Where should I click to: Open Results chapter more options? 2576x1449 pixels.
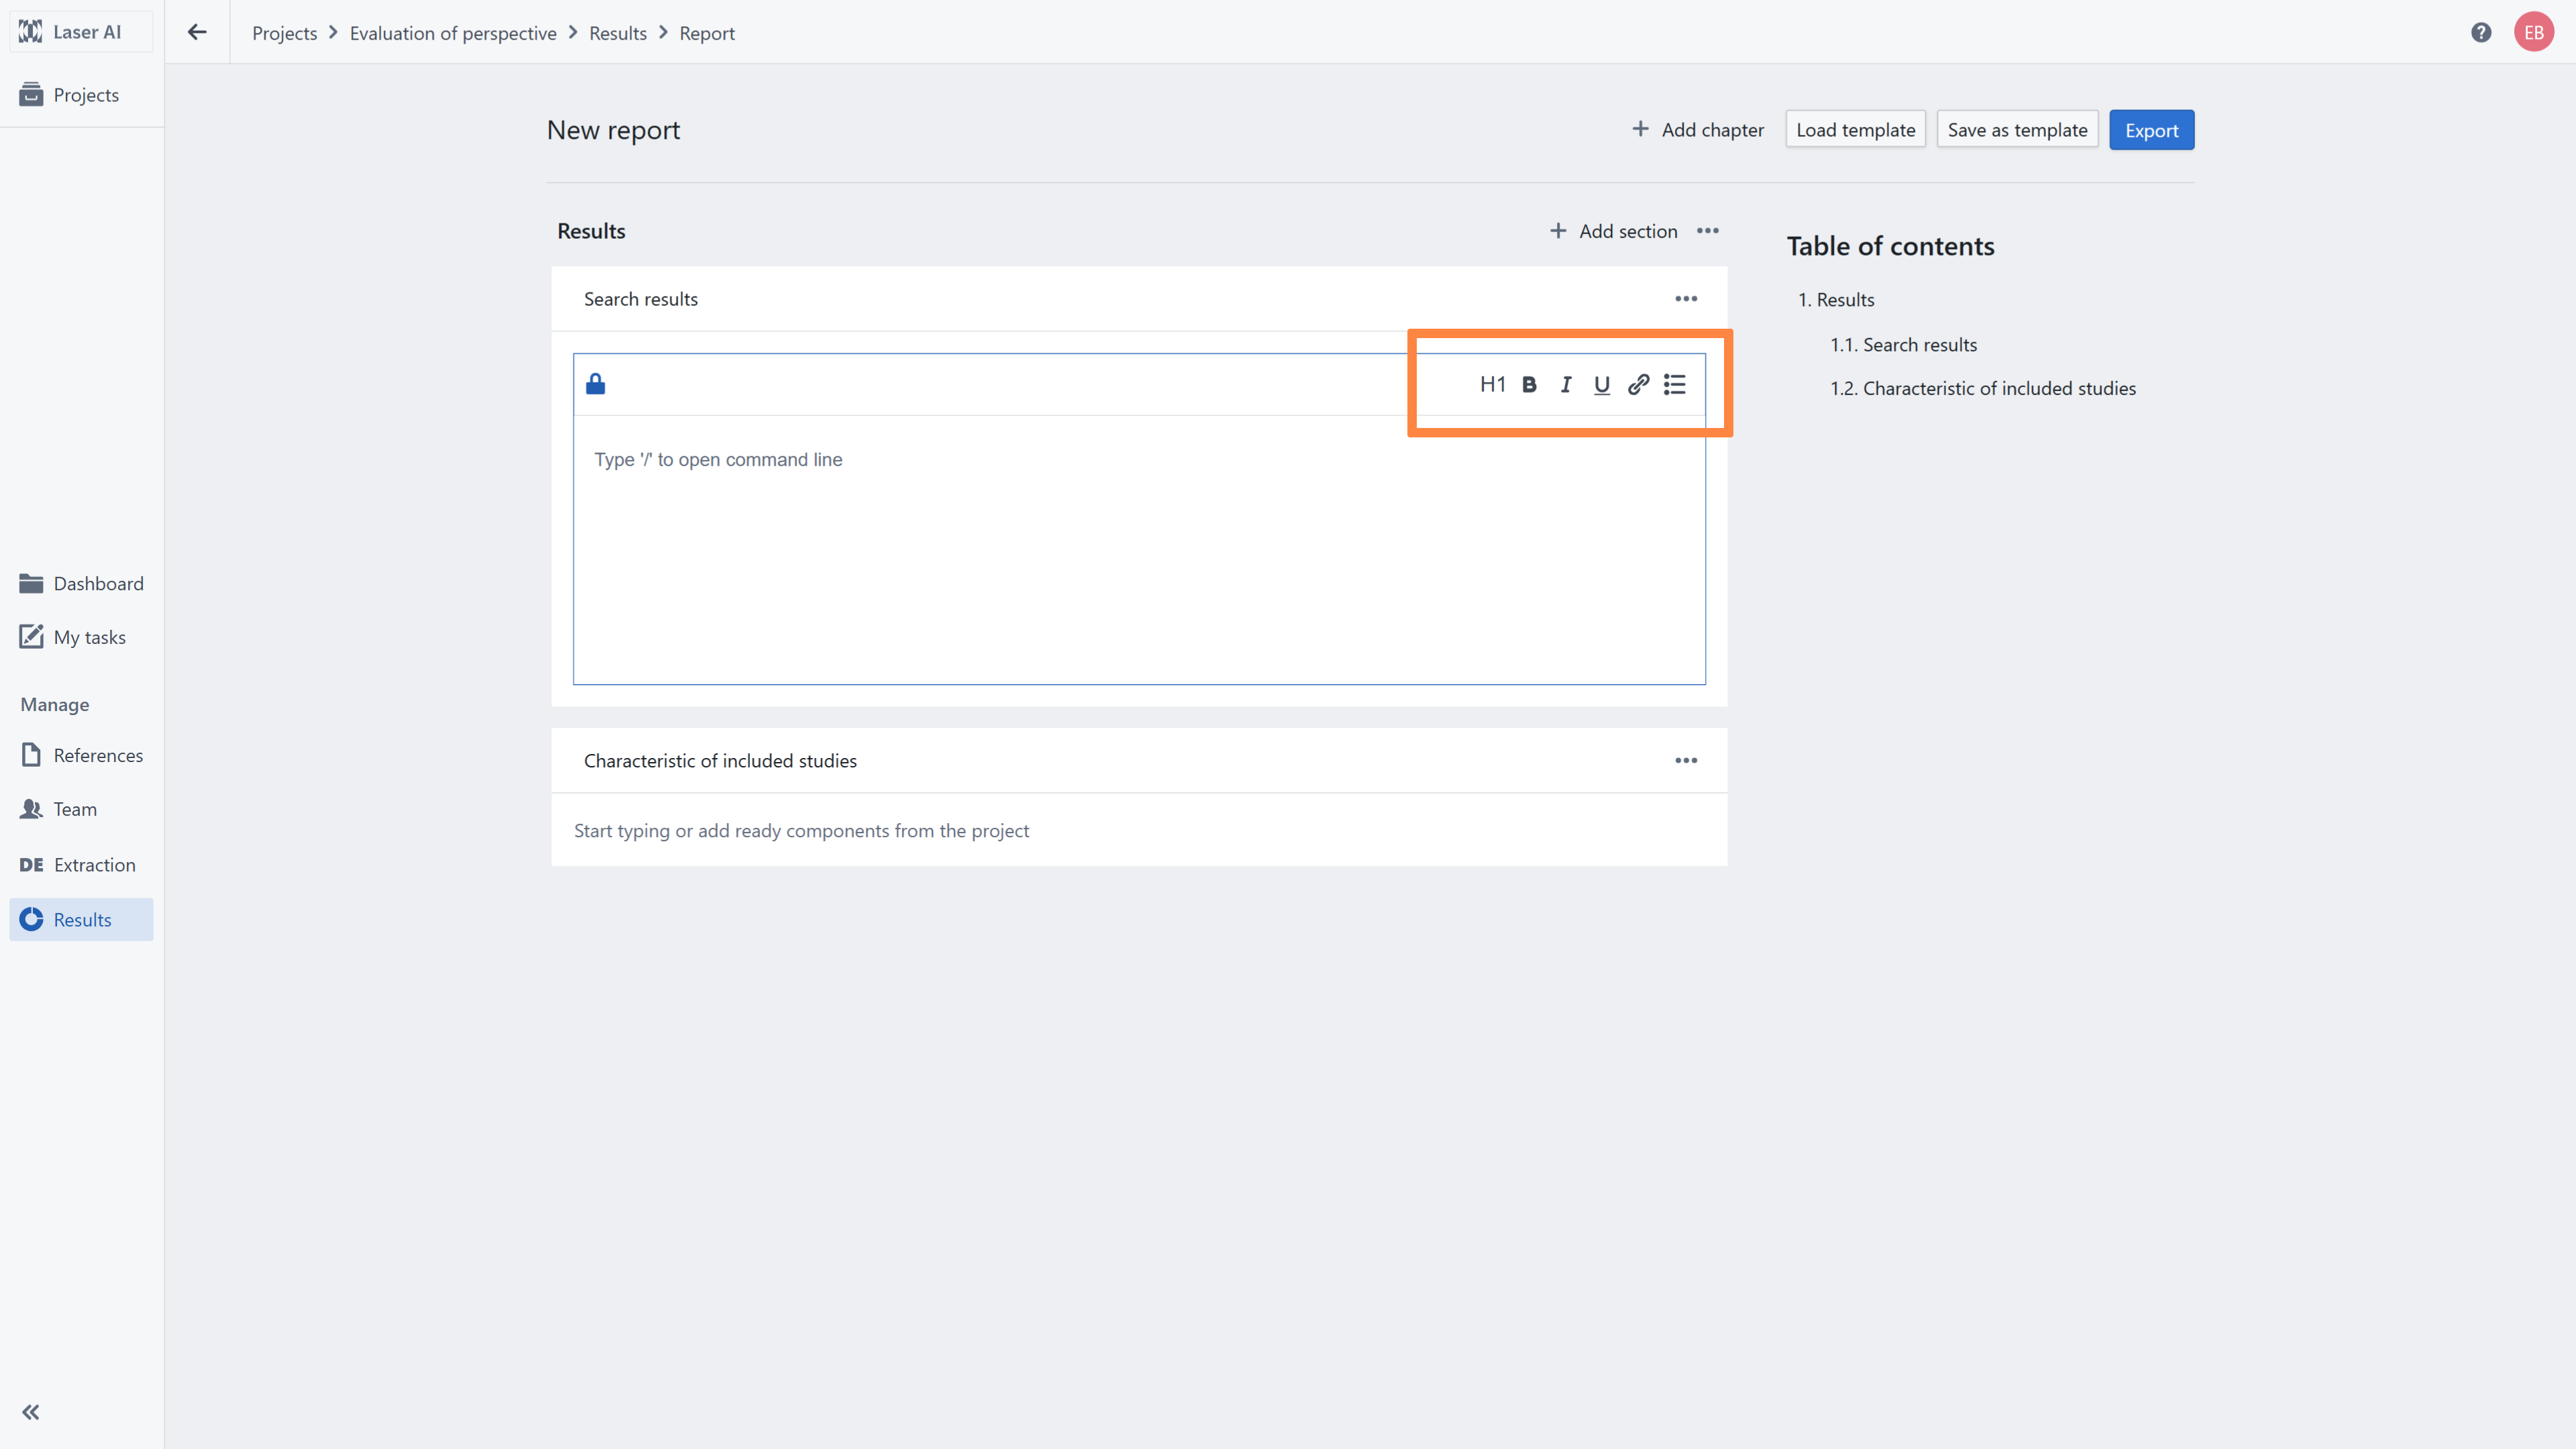[1708, 231]
